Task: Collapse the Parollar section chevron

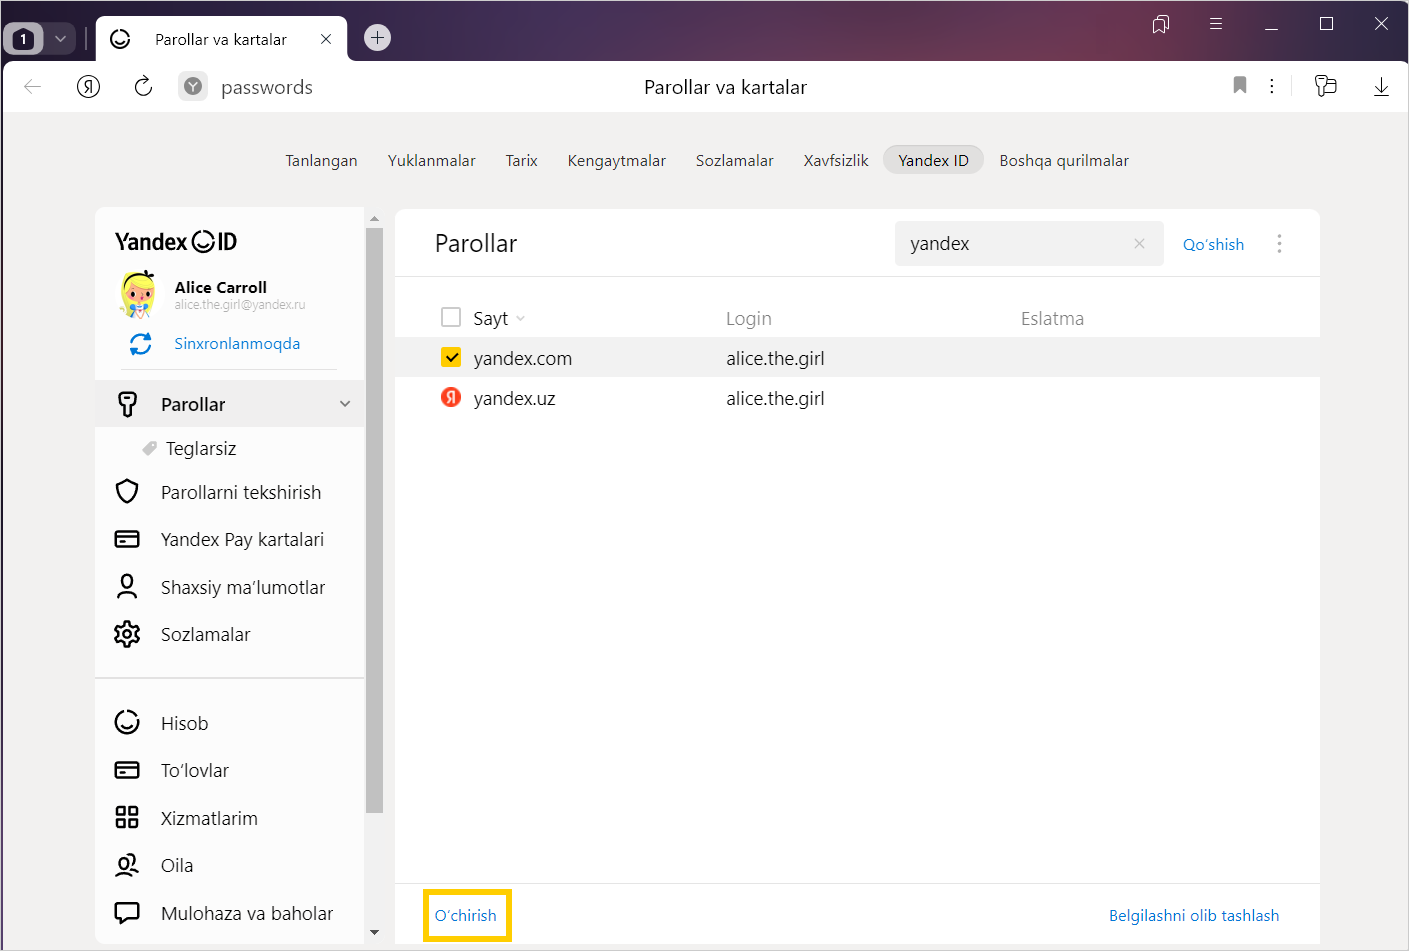Action: click(x=345, y=404)
